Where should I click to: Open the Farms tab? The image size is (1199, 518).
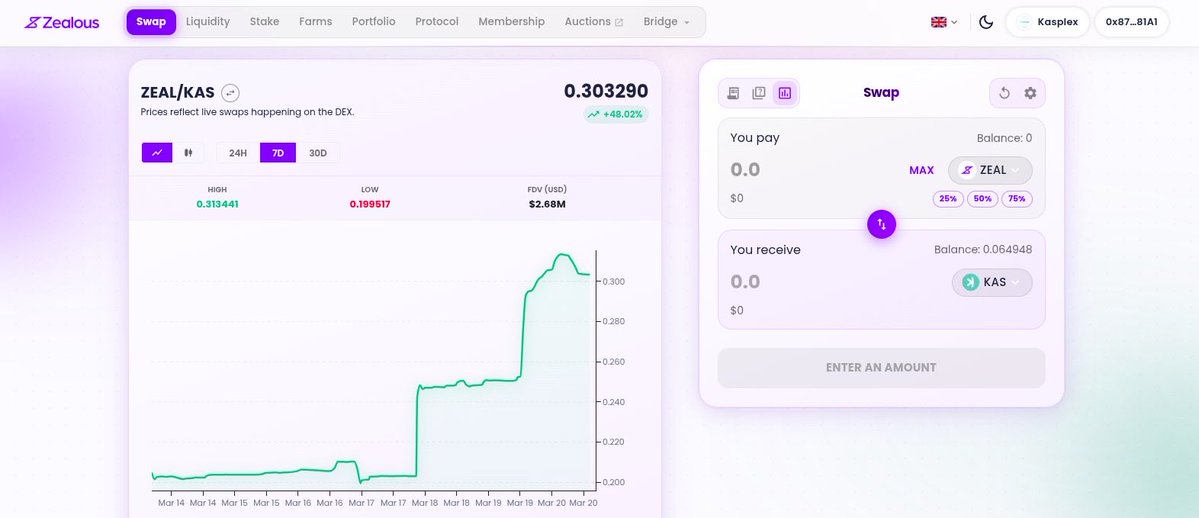pos(316,21)
